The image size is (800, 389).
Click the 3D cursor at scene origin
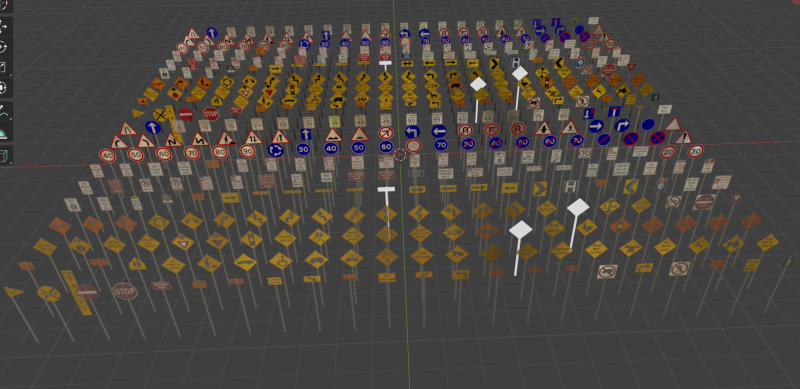(400, 155)
